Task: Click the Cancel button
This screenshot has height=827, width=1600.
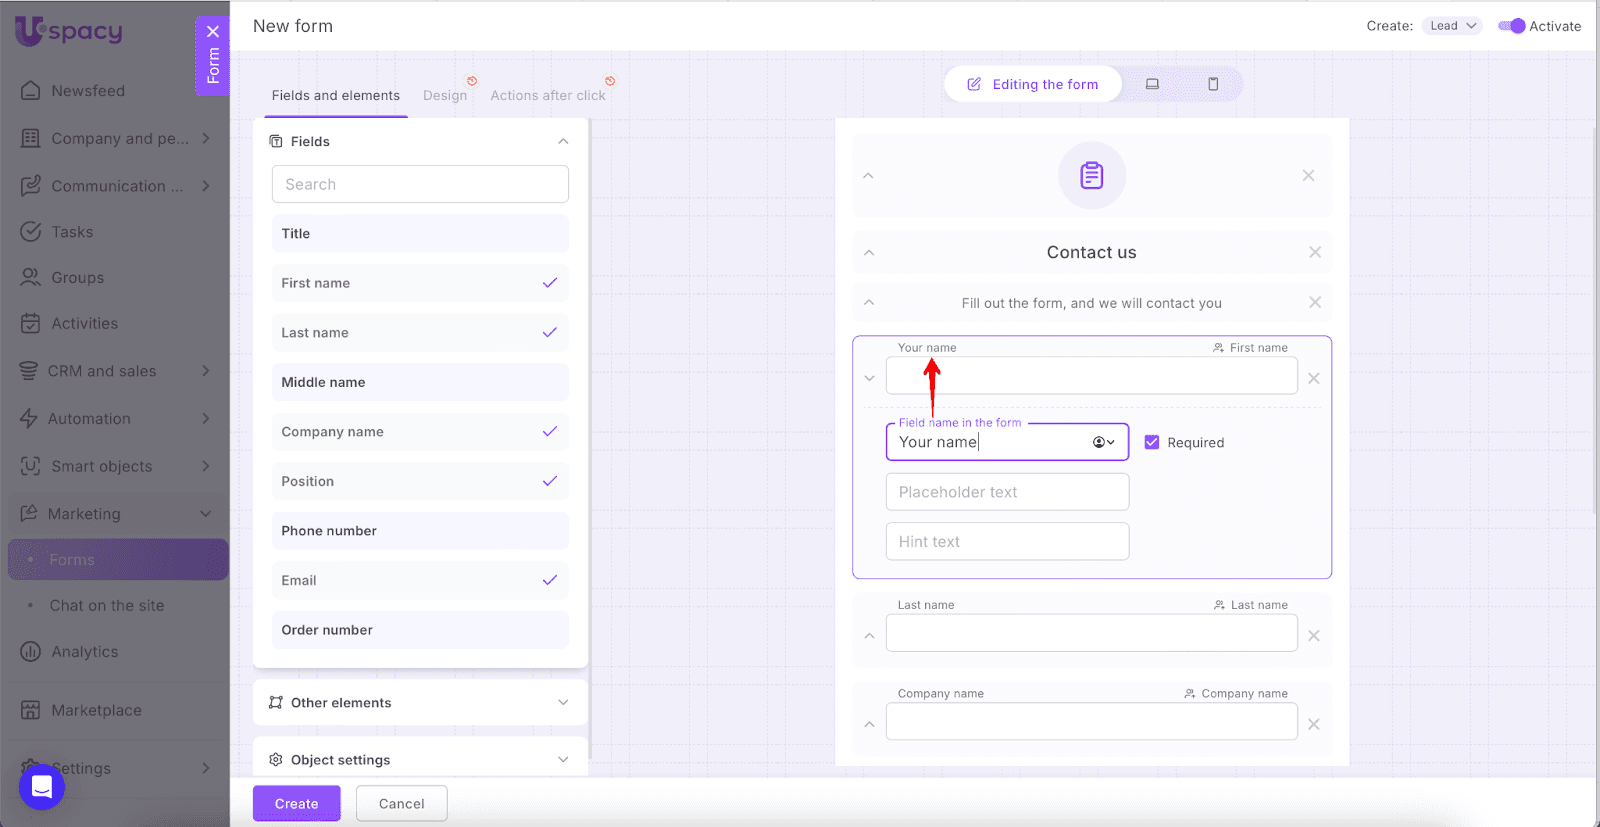Action: pyautogui.click(x=401, y=804)
